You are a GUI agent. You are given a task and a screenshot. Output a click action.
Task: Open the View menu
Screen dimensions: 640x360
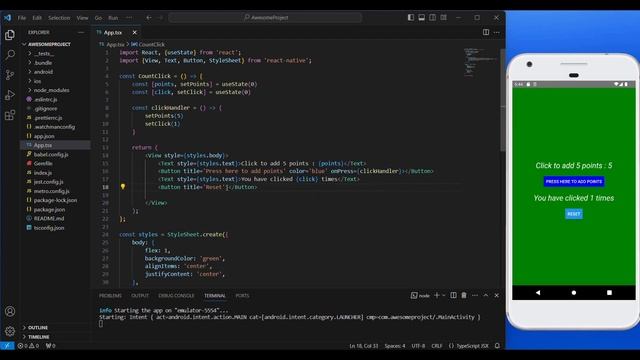point(82,18)
